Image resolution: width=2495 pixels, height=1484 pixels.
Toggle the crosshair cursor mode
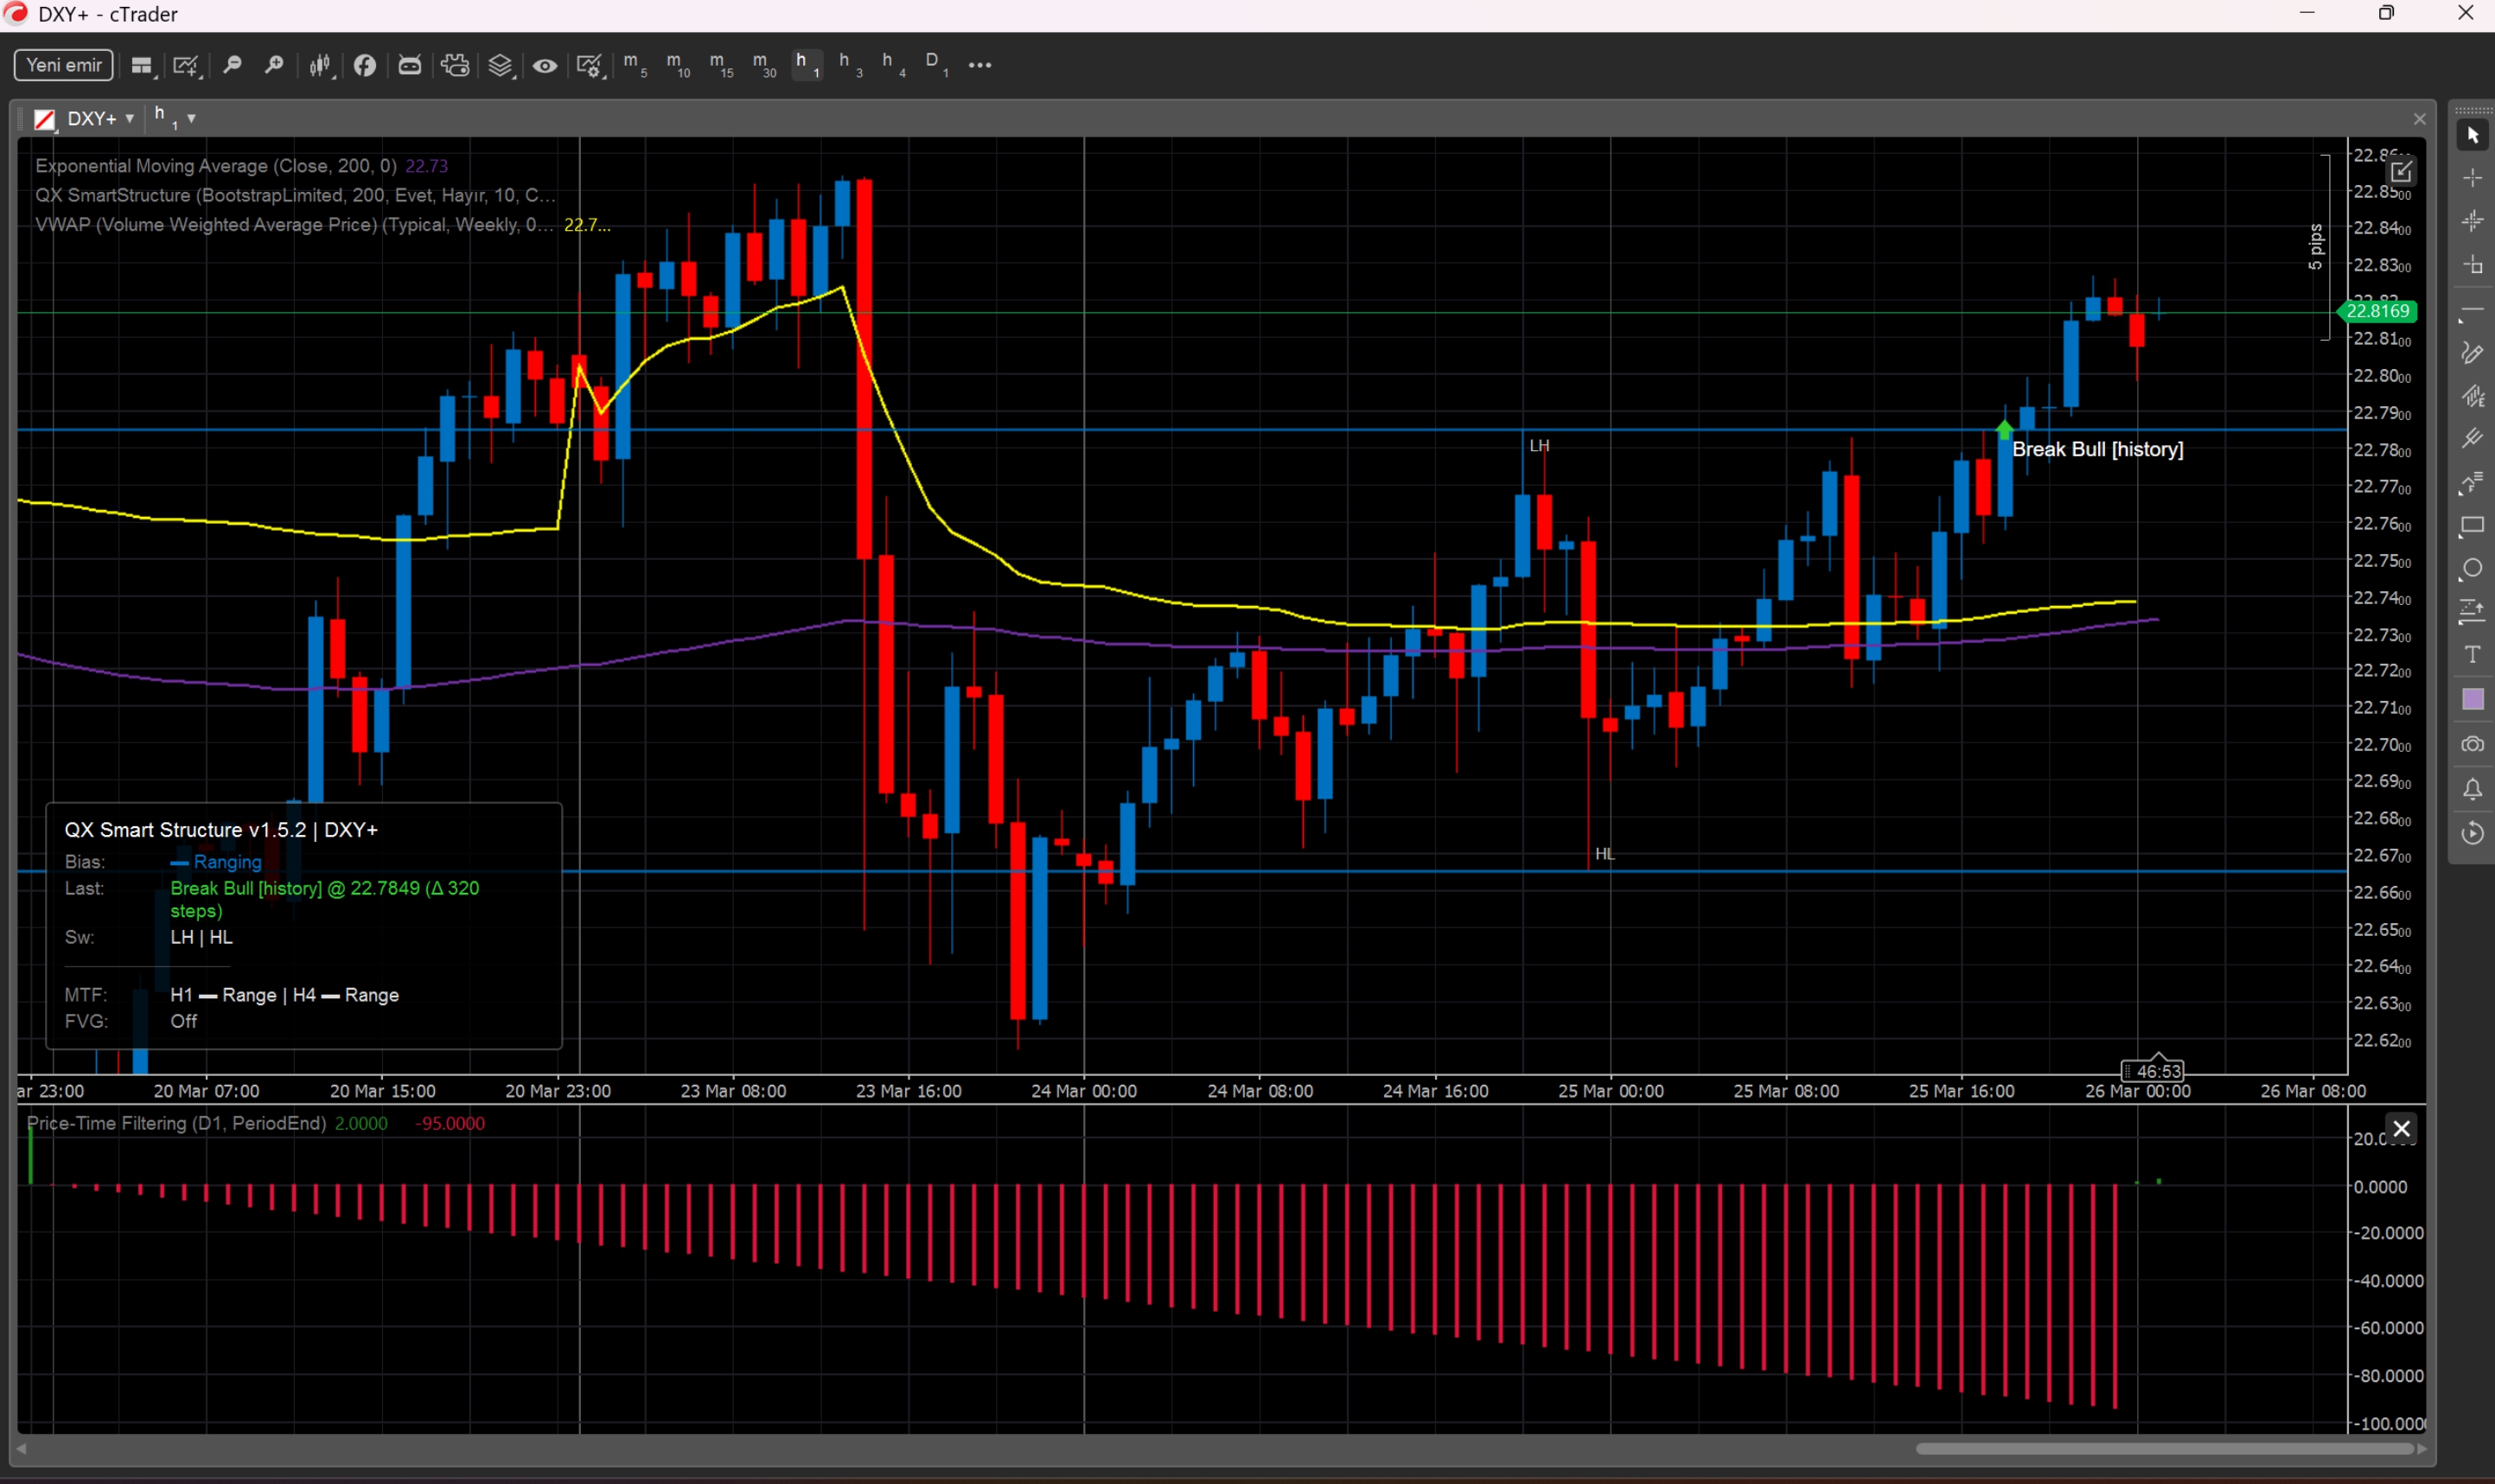click(x=2473, y=178)
